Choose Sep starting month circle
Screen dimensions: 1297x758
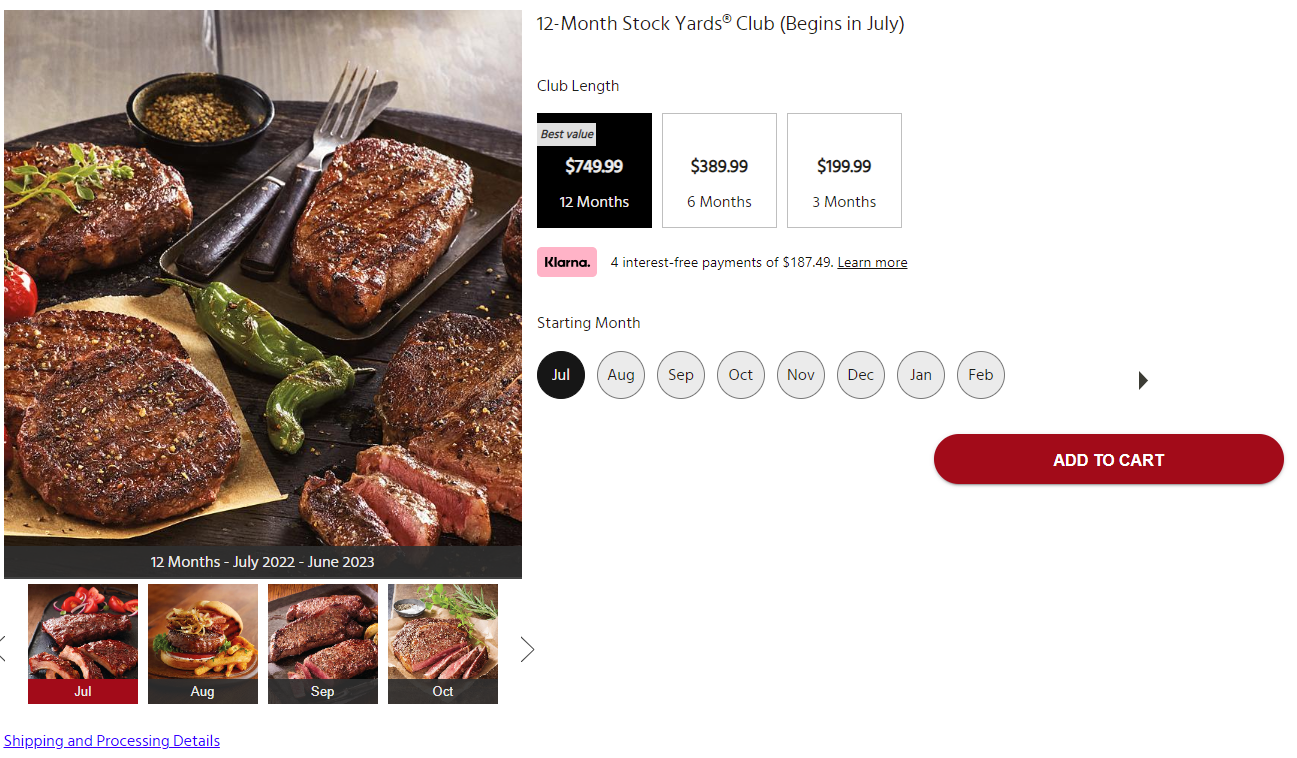tap(681, 375)
